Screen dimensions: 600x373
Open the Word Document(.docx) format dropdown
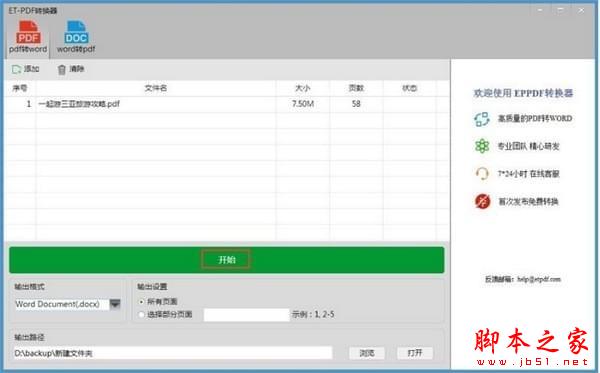115,304
